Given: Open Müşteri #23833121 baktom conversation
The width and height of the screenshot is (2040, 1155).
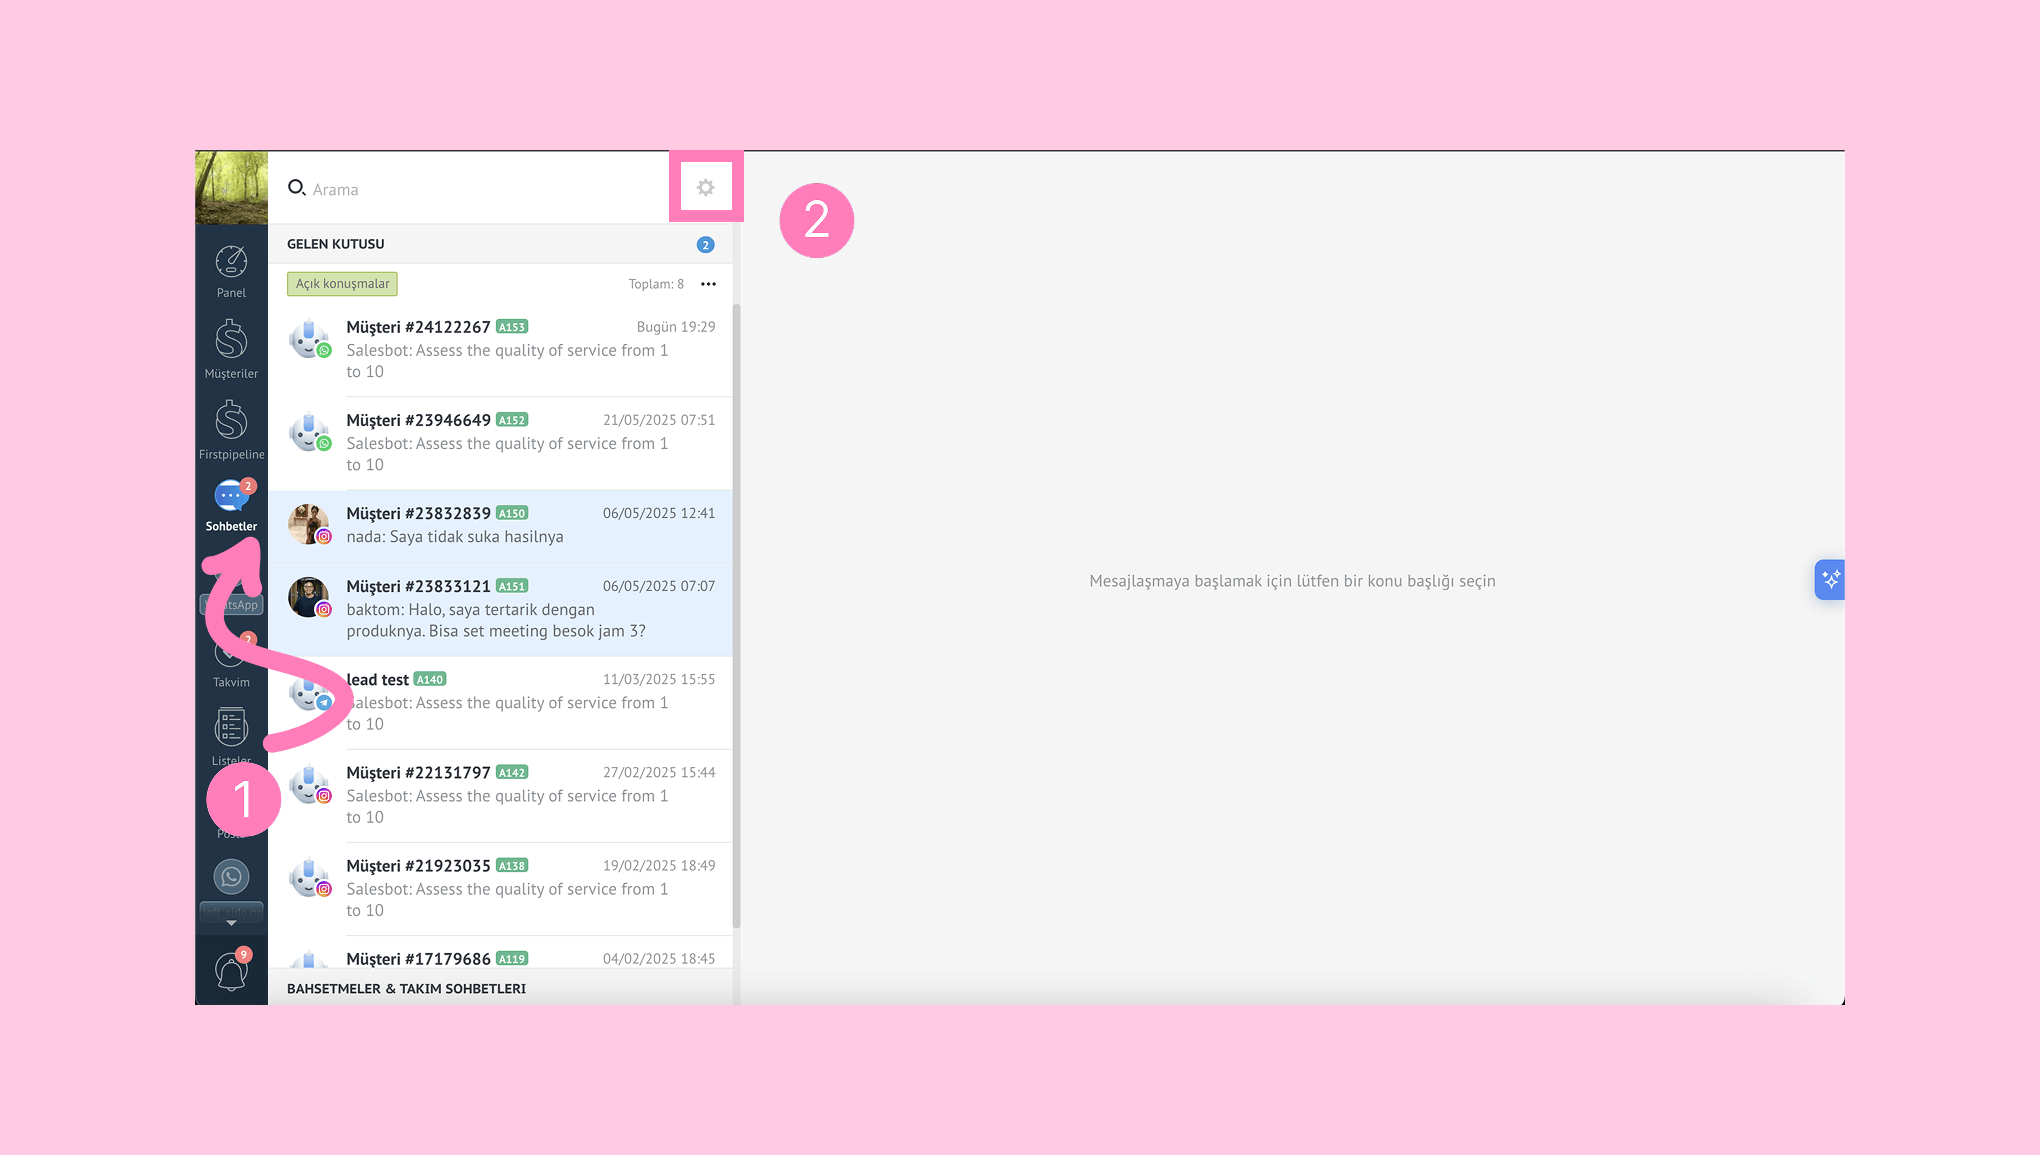Looking at the screenshot, I should 500,608.
